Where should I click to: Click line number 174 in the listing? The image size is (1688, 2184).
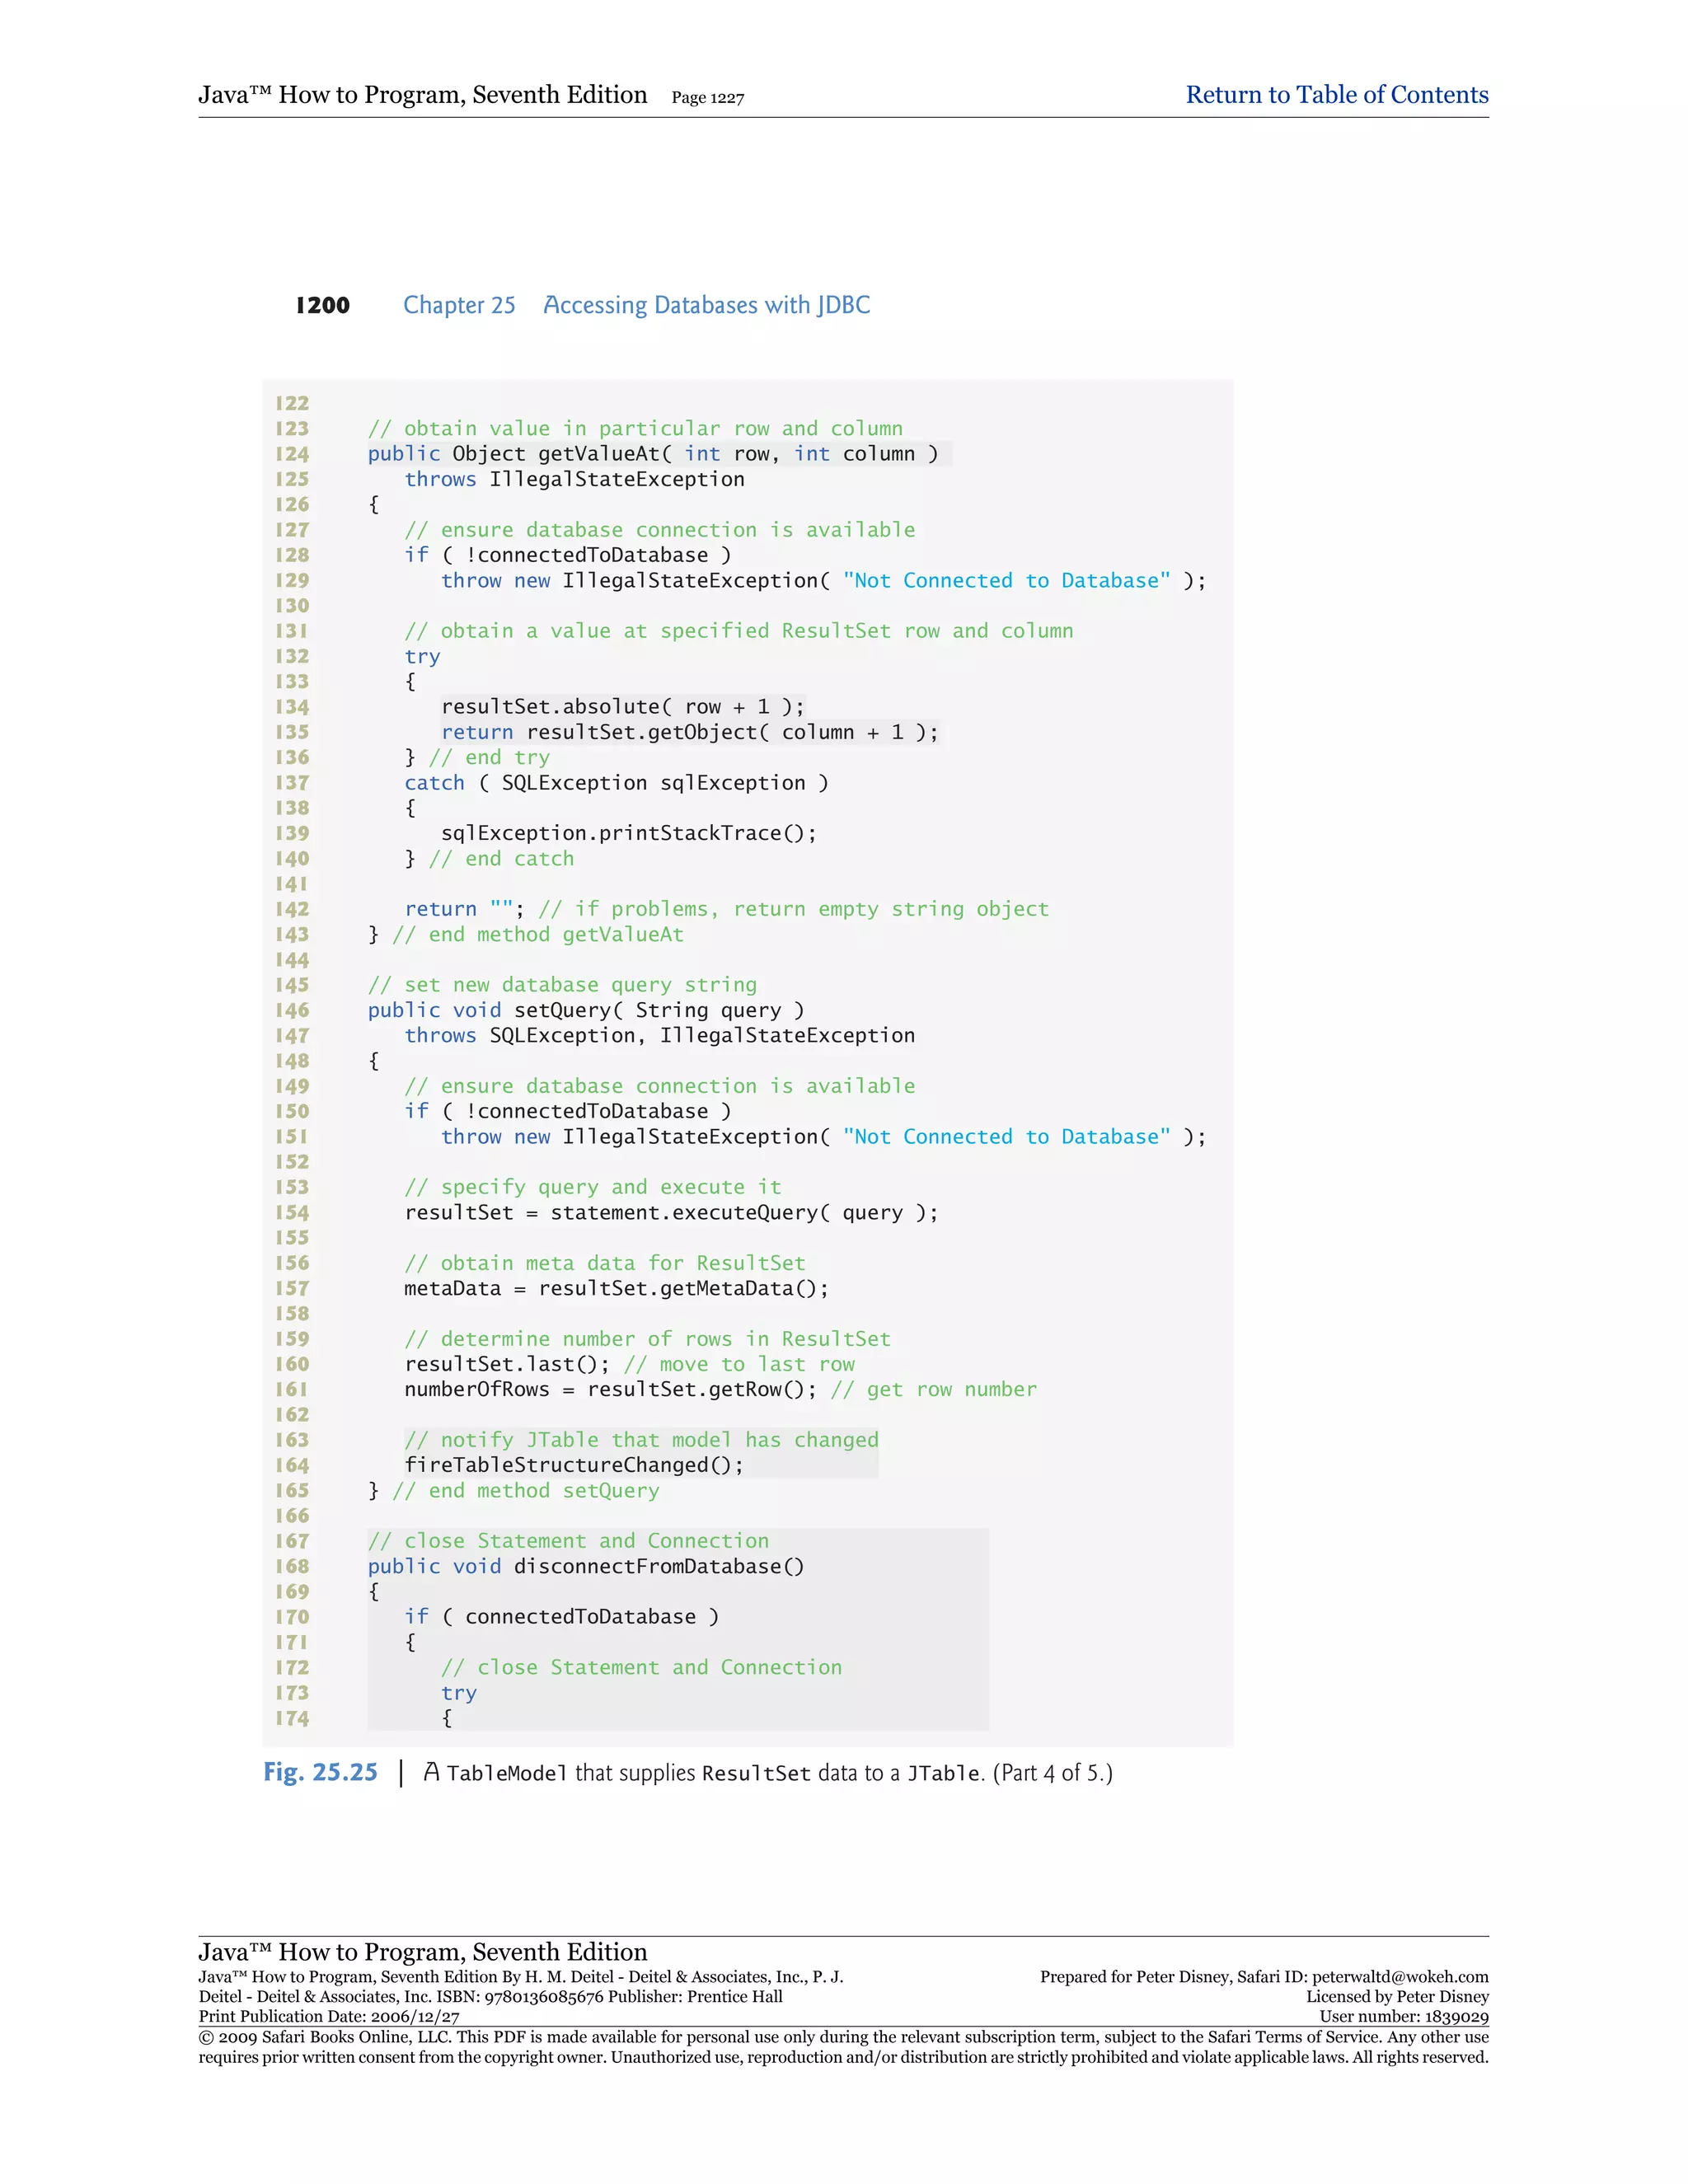[x=292, y=1718]
